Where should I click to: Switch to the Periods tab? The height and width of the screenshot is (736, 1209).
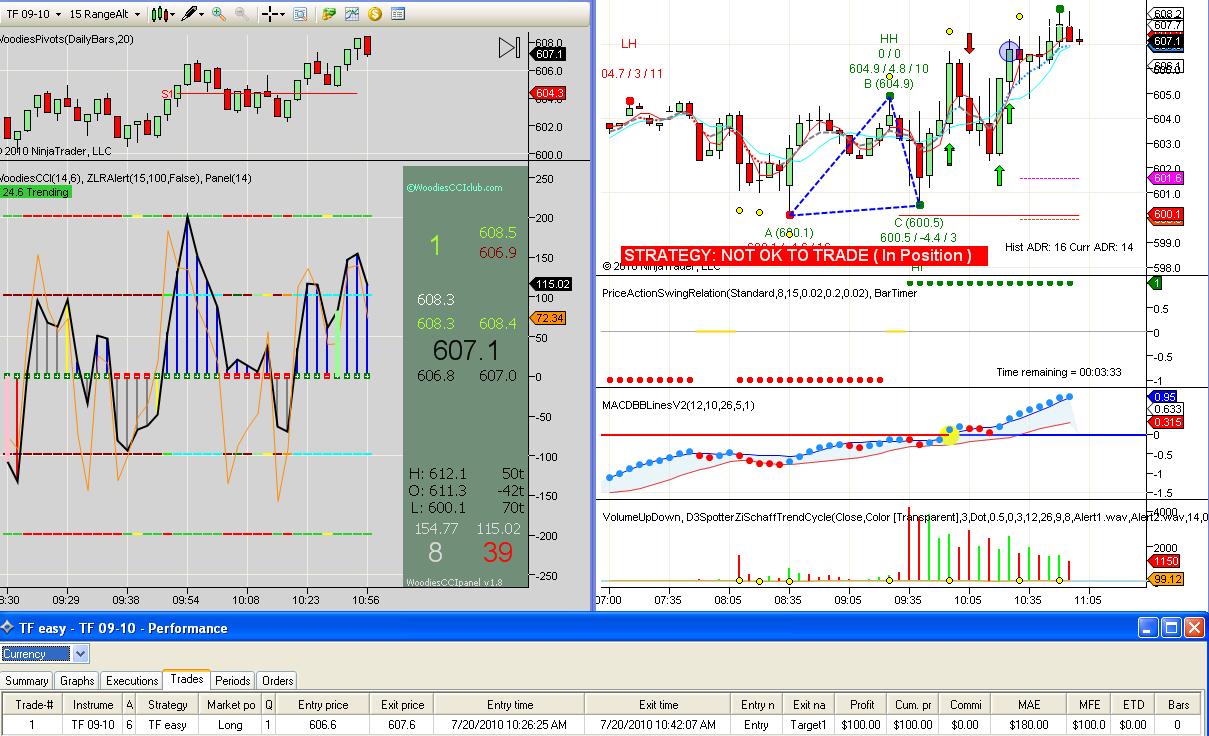233,680
